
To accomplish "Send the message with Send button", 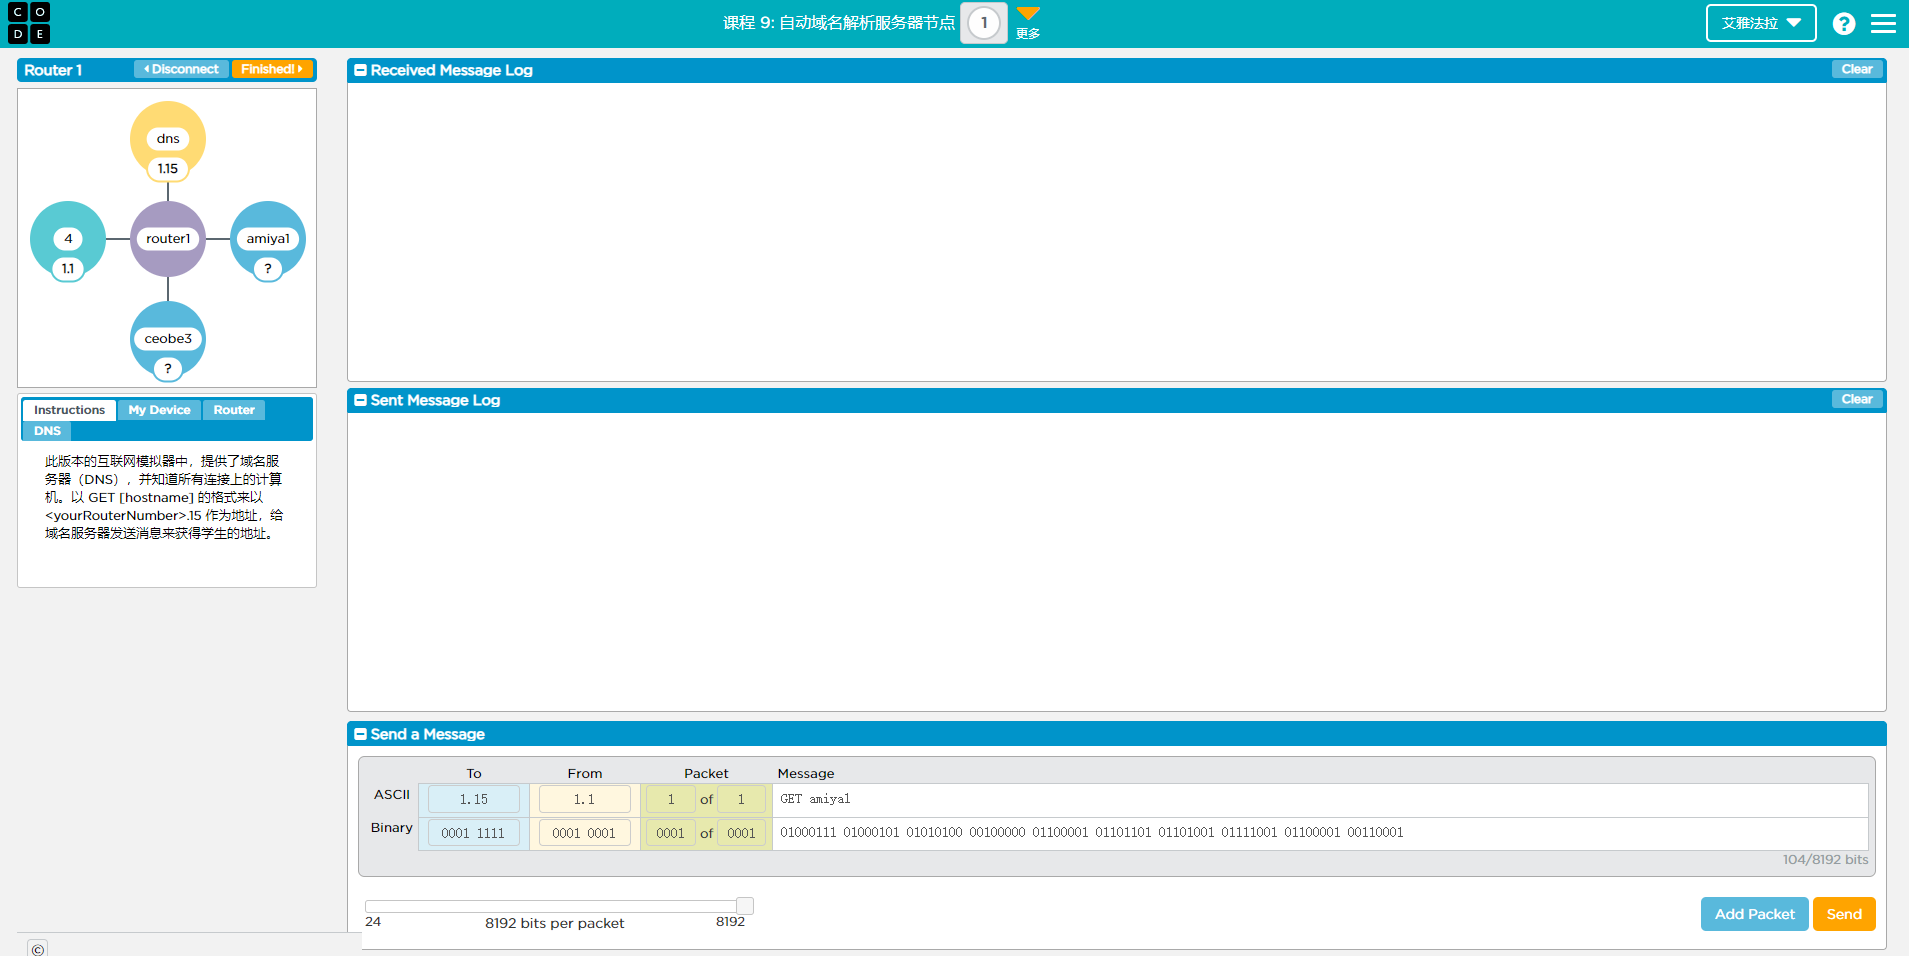I will [1844, 914].
